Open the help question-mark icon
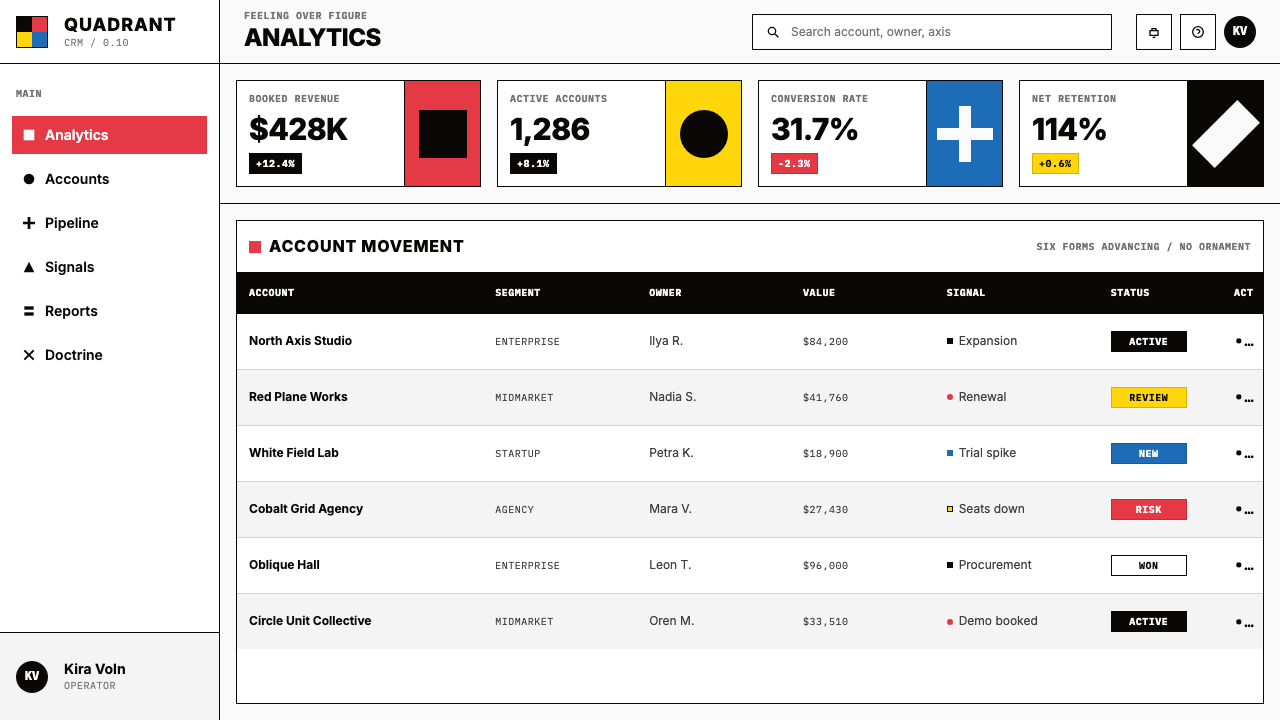Viewport: 1280px width, 720px height. [x=1198, y=32]
